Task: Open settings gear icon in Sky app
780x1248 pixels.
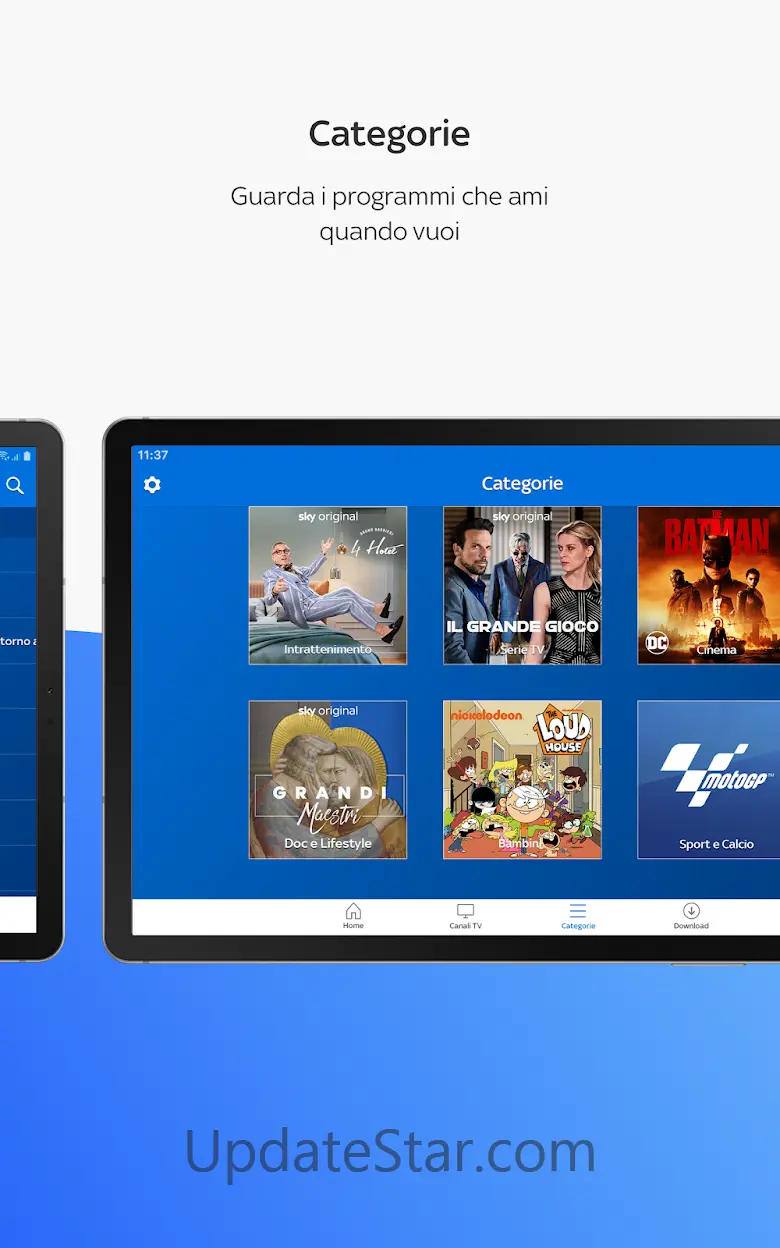Action: (152, 485)
